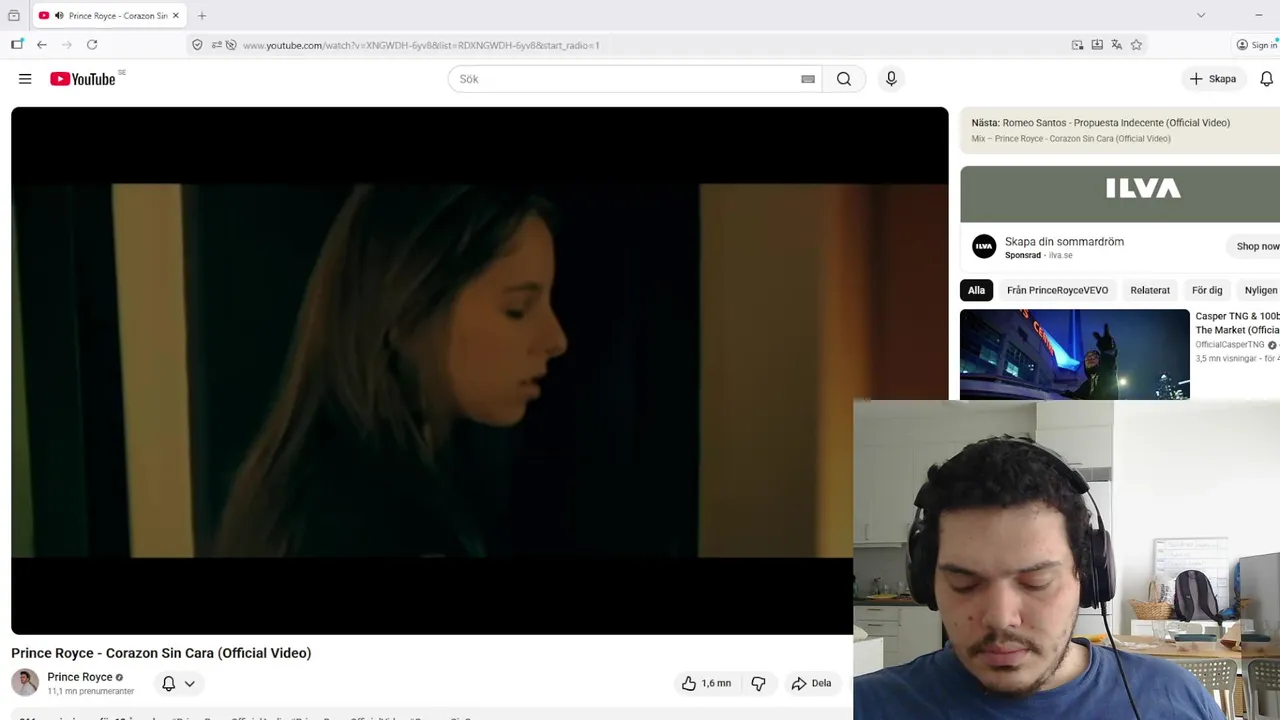Like the video with thumbs up
Viewport: 1280px width, 720px height.
click(x=706, y=683)
